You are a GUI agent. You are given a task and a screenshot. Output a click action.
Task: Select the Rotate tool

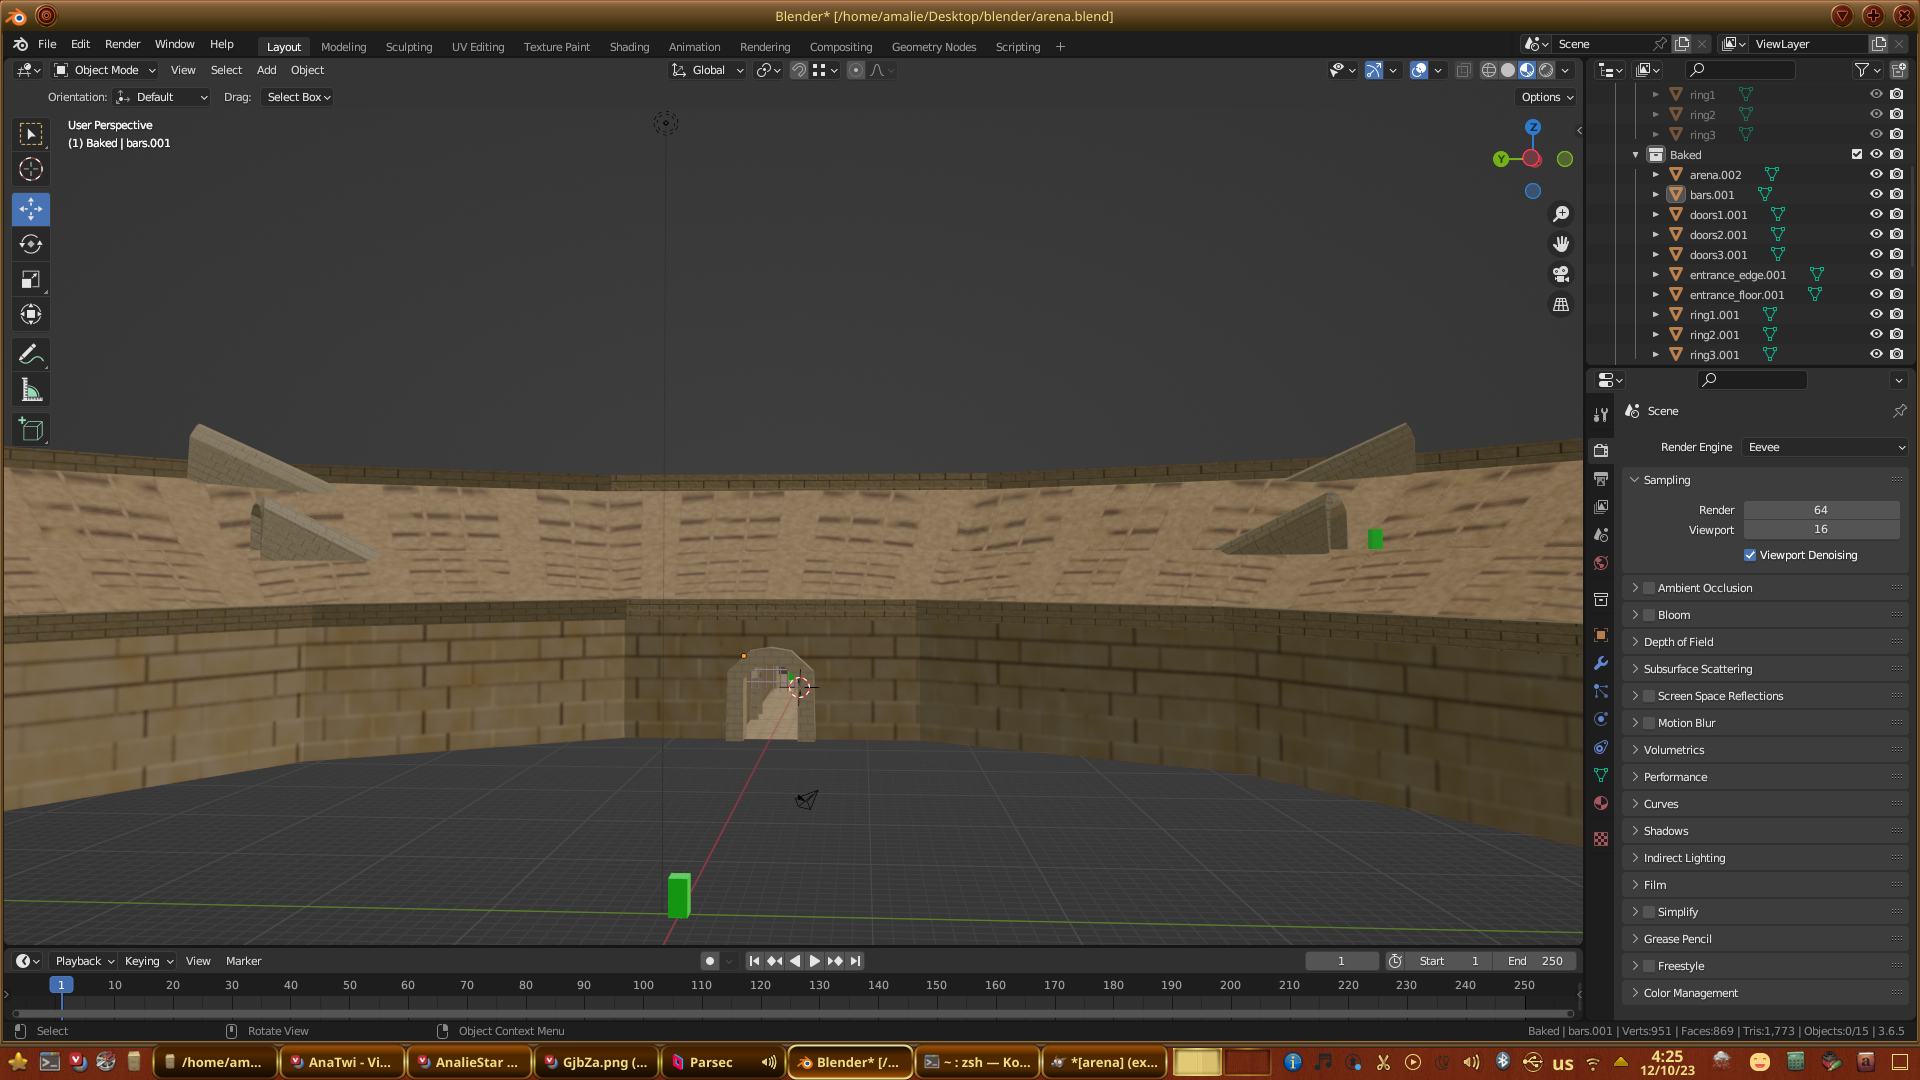[31, 244]
